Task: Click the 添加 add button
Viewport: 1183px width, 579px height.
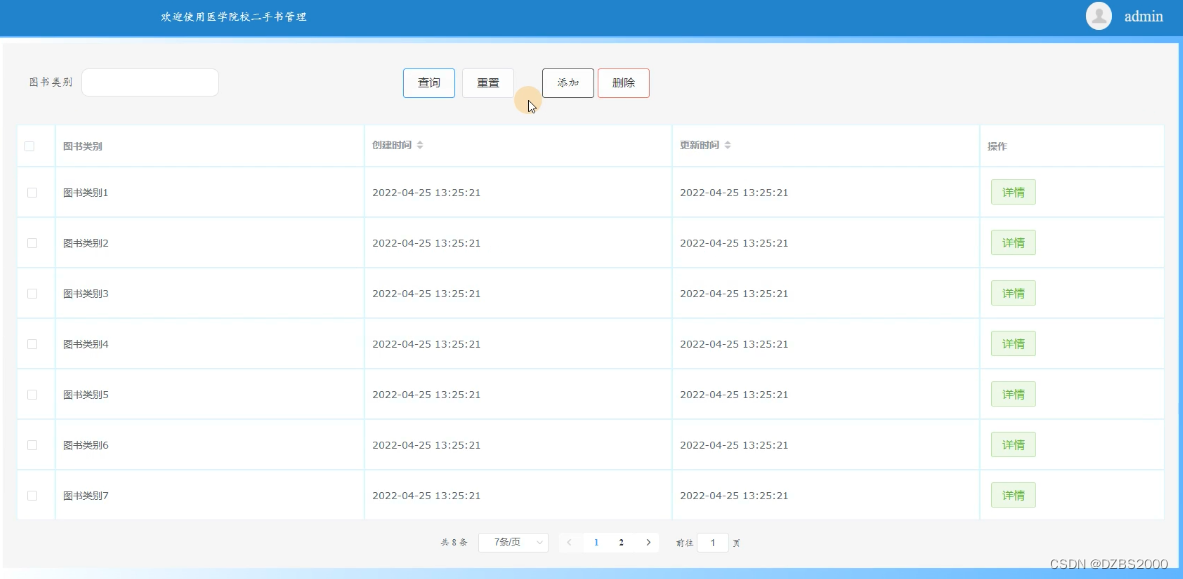Action: pos(567,83)
